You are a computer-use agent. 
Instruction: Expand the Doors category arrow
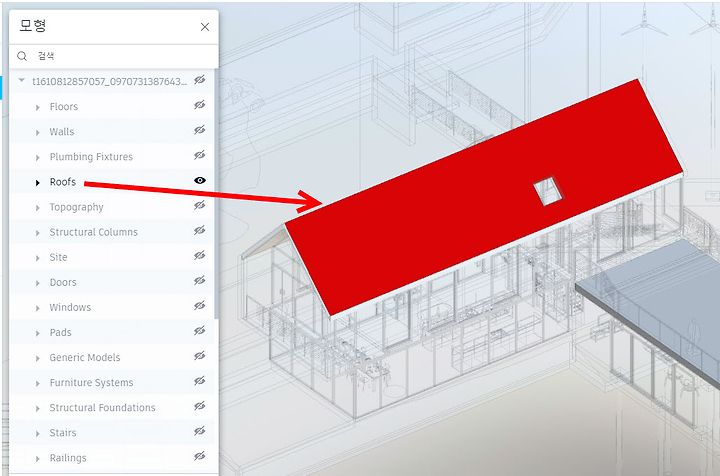point(38,283)
